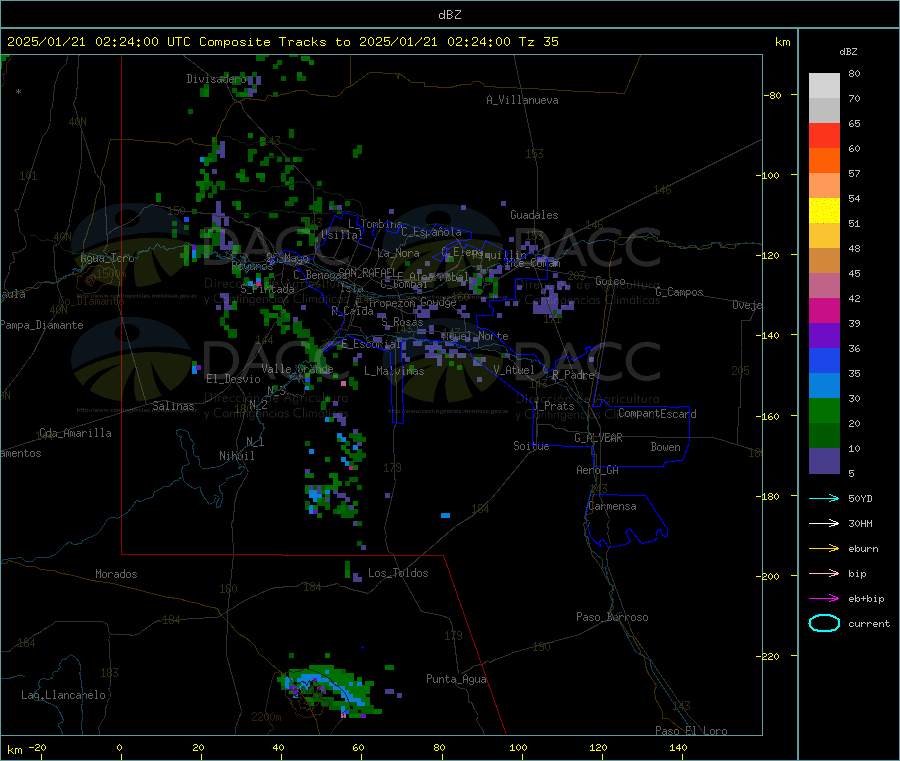Click the eb+bip magenta arrow legend icon

pos(824,599)
